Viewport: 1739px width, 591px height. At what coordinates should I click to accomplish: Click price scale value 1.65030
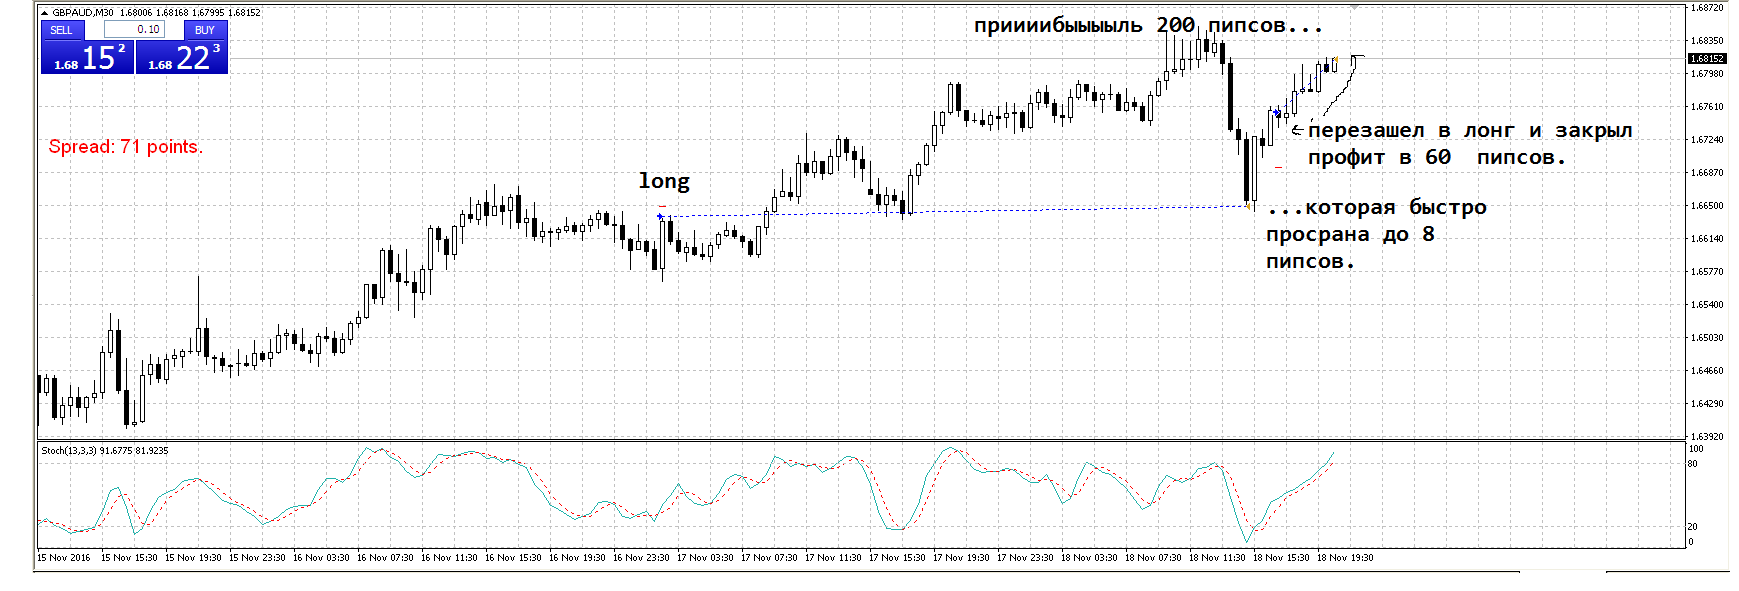[1707, 338]
